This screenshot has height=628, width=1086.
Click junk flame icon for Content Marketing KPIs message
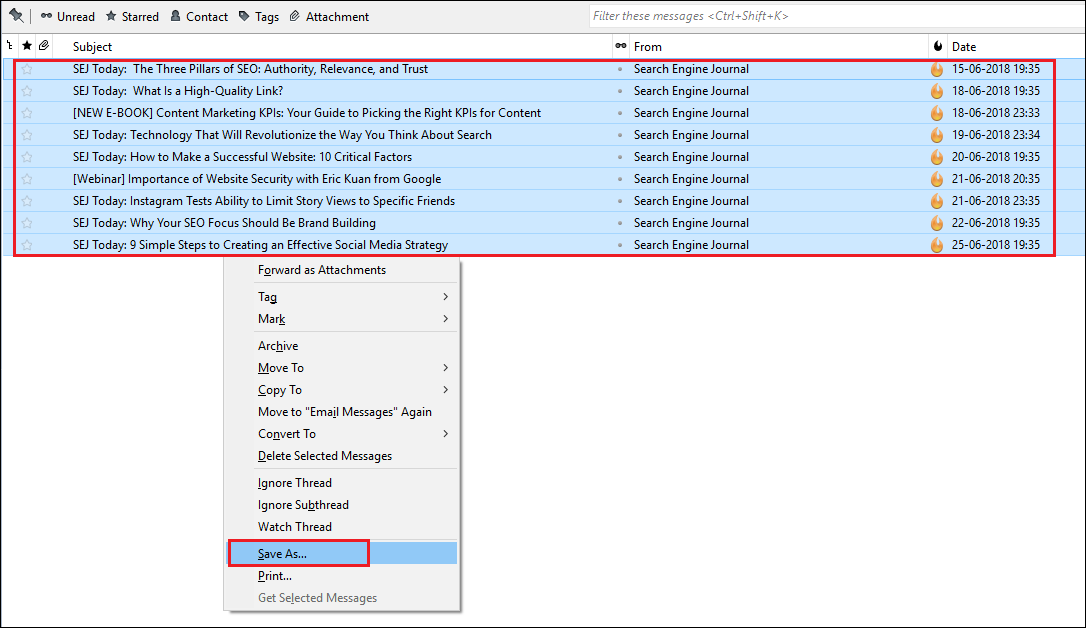click(937, 113)
